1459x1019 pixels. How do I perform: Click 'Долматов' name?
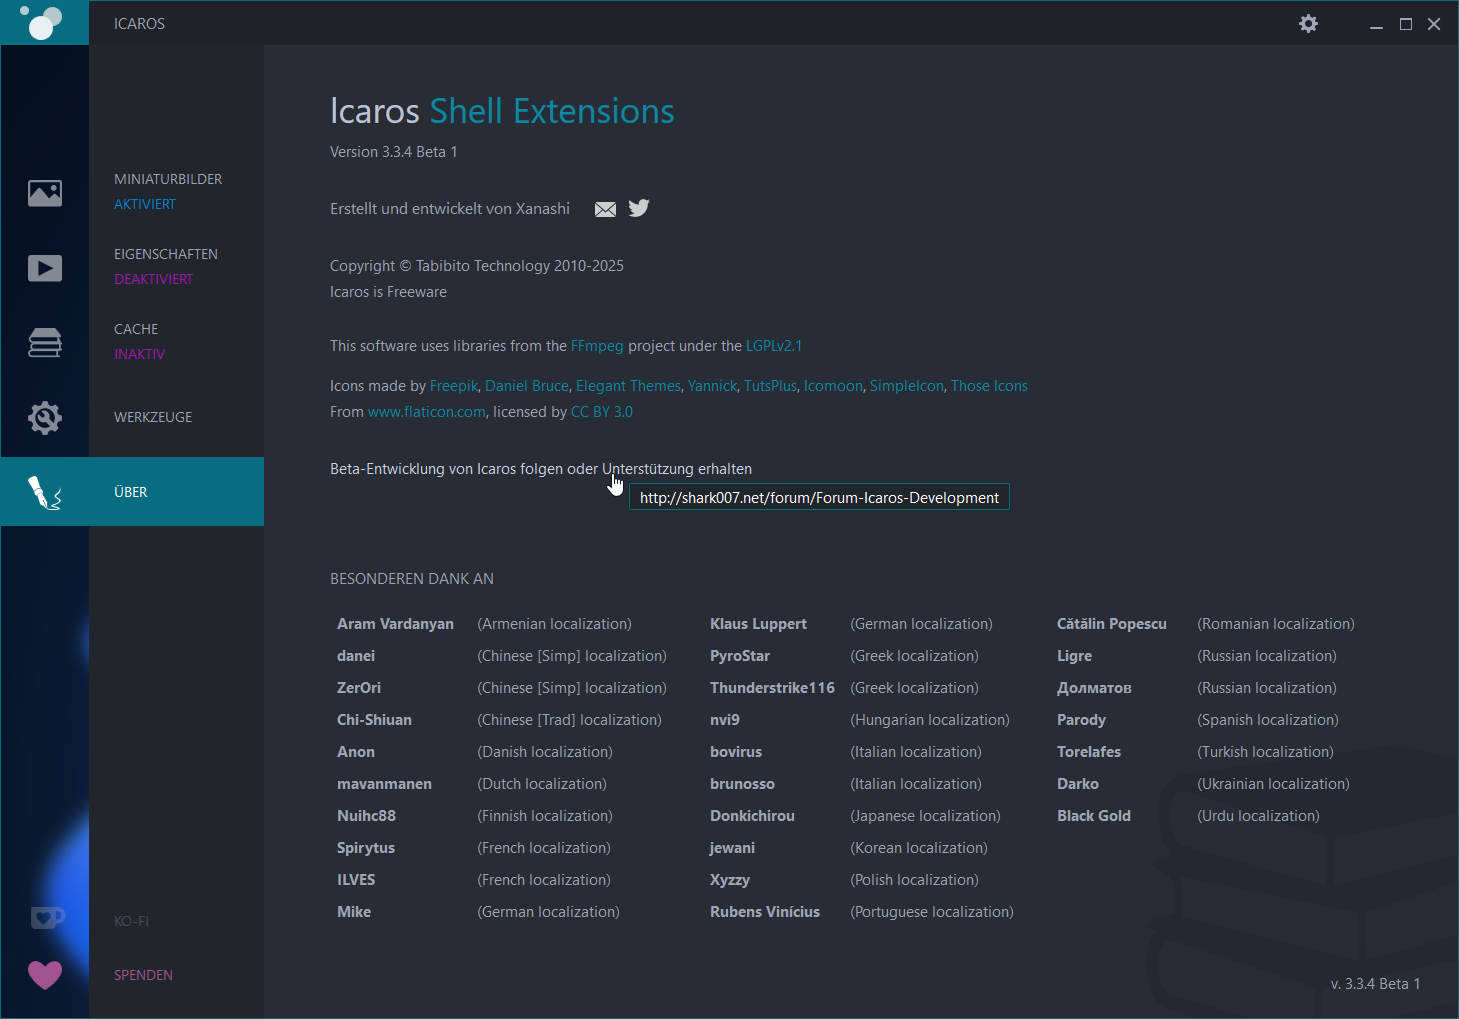point(1094,688)
